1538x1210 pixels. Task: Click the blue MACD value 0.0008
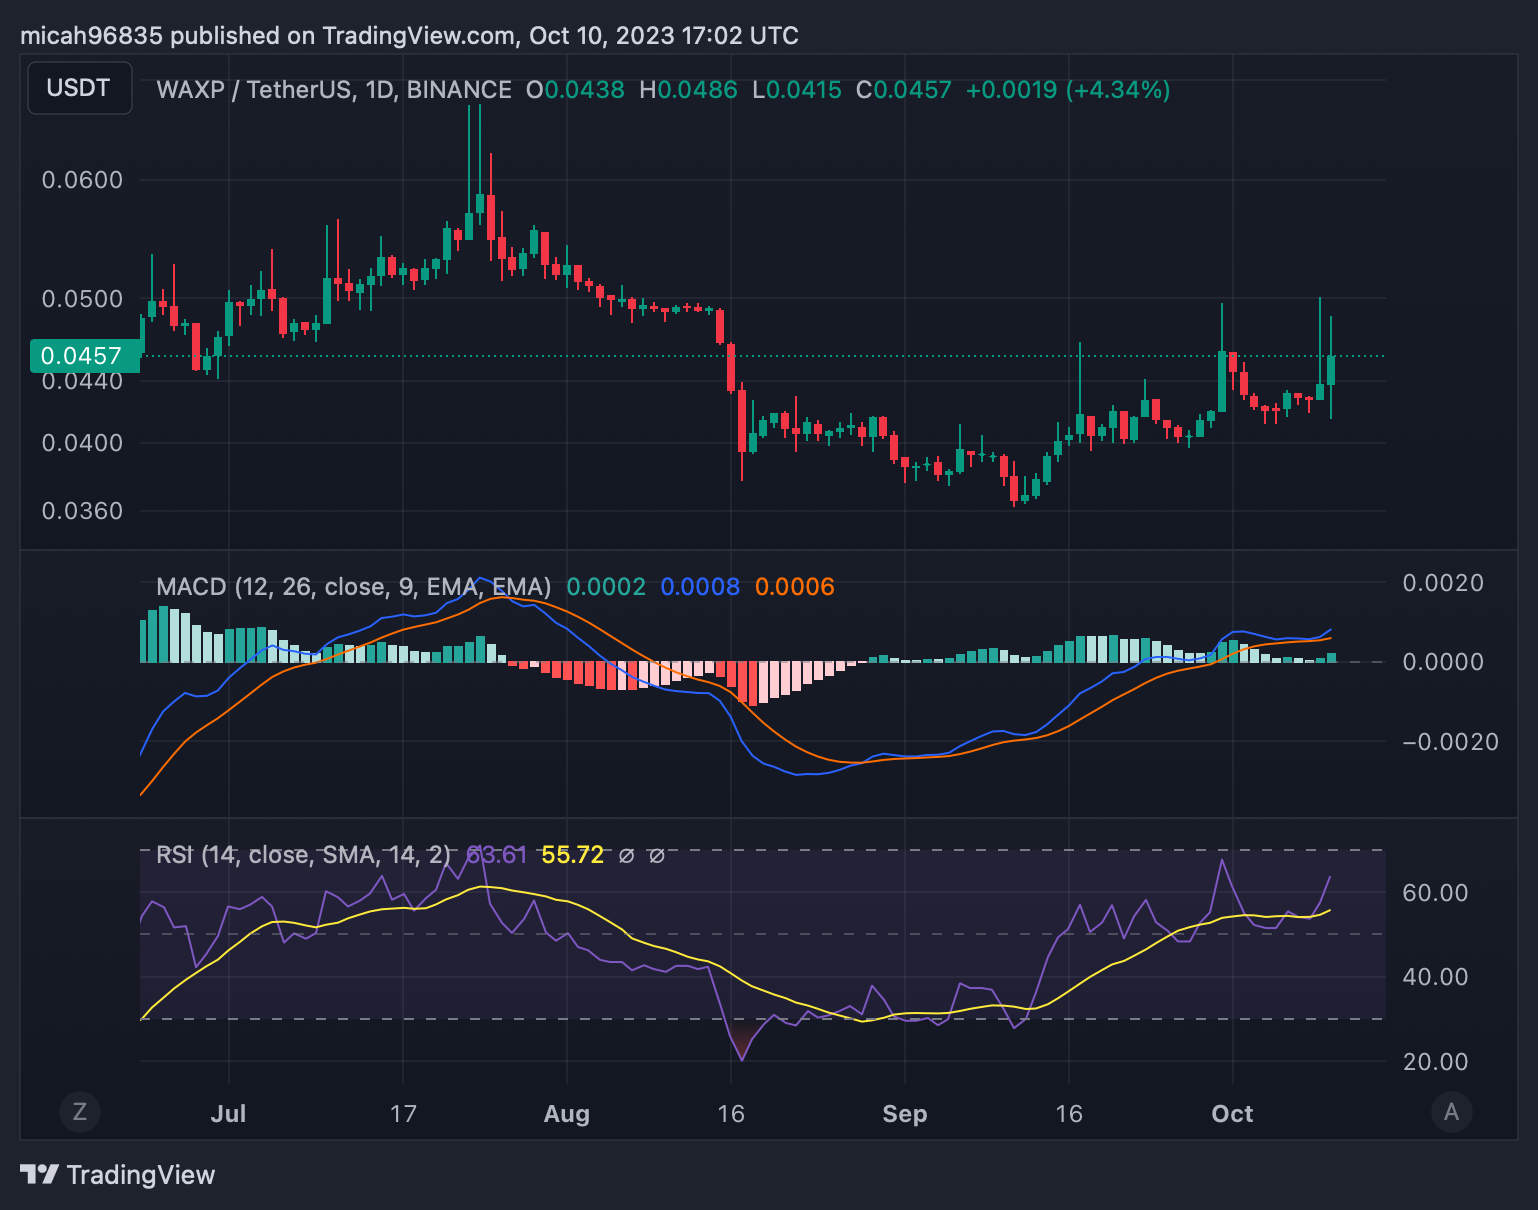click(x=700, y=586)
